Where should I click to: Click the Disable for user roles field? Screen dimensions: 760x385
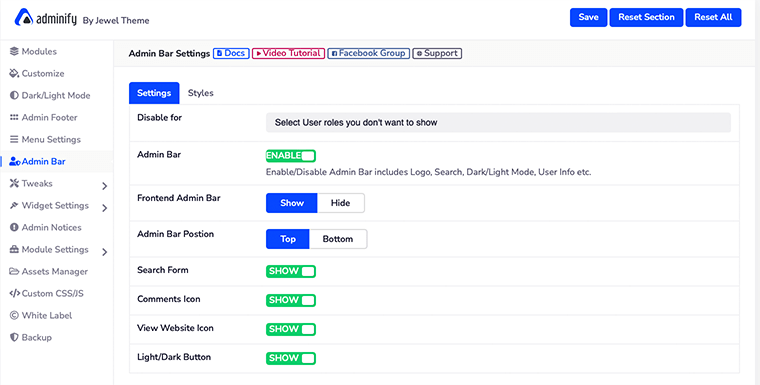498,123
